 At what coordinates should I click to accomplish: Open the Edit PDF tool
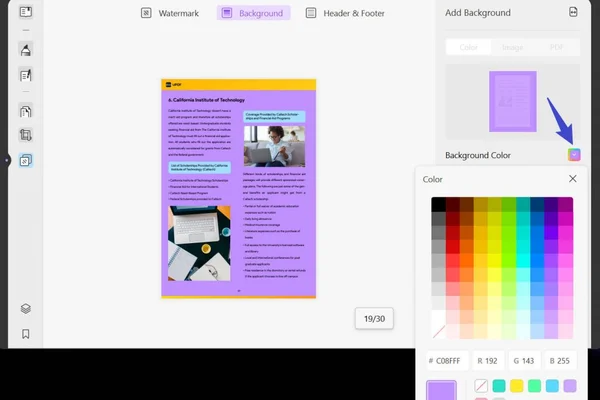point(26,75)
